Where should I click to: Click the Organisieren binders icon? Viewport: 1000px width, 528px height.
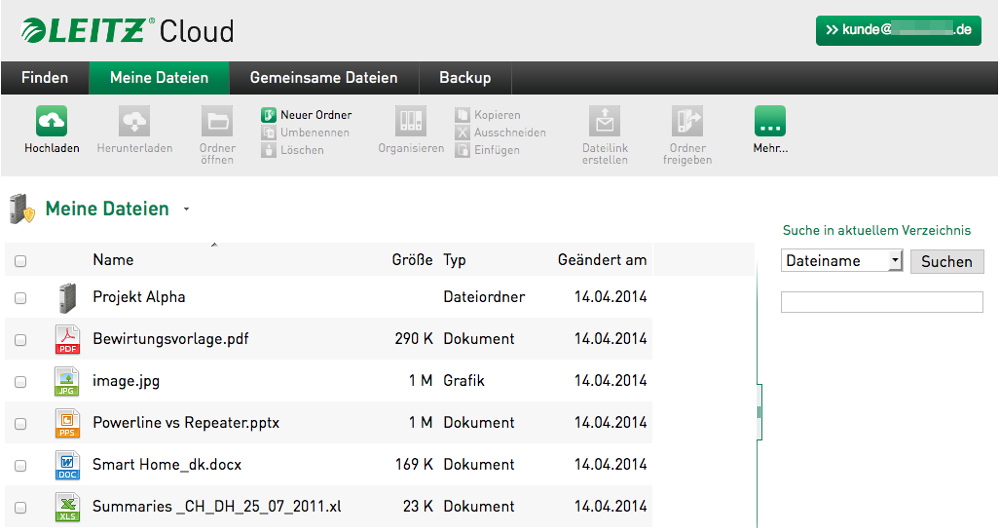coord(411,121)
